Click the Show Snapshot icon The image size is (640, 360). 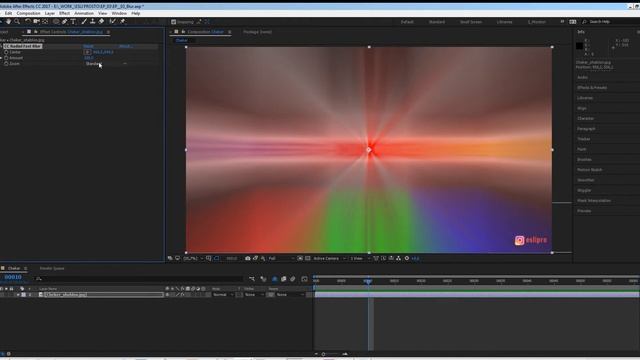(256, 258)
